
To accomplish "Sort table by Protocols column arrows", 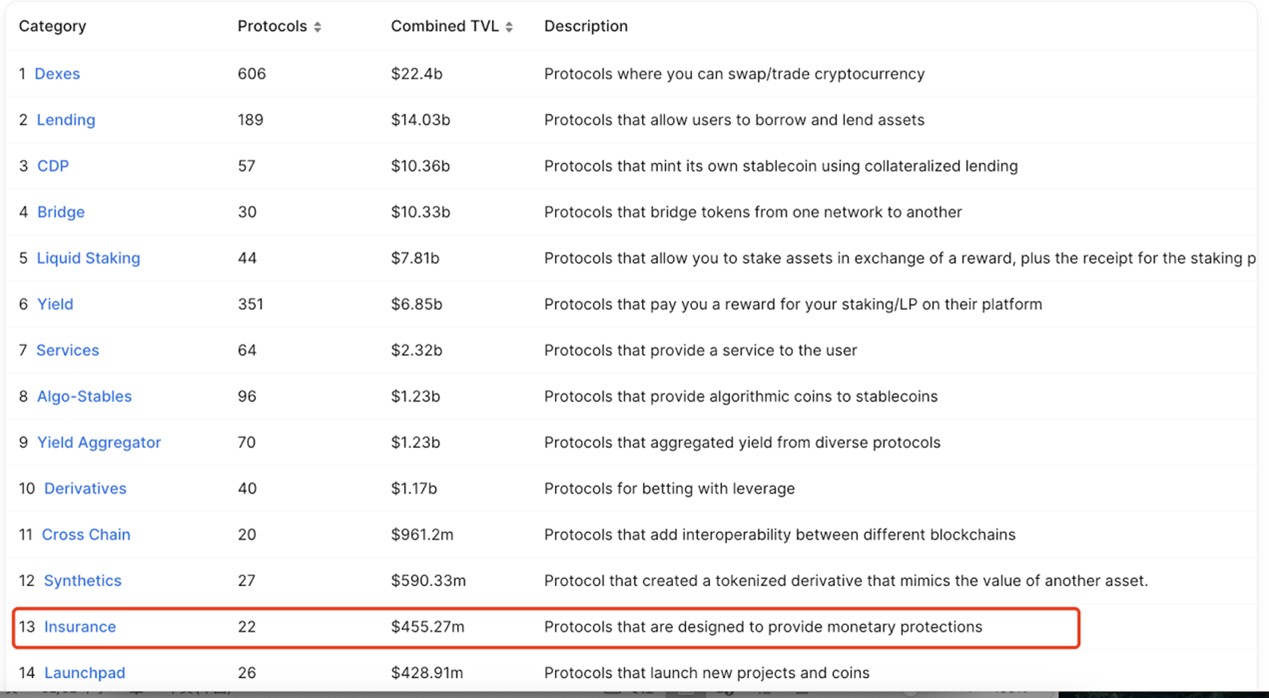I will coord(318,27).
